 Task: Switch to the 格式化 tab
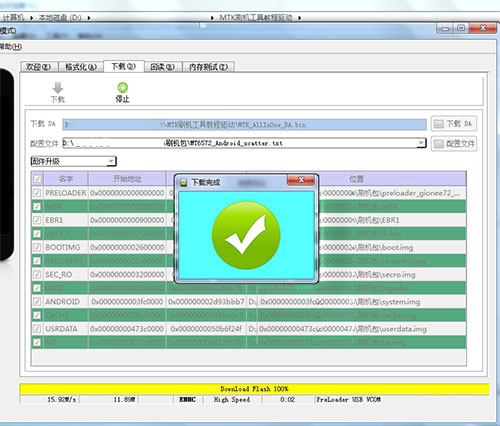click(81, 67)
